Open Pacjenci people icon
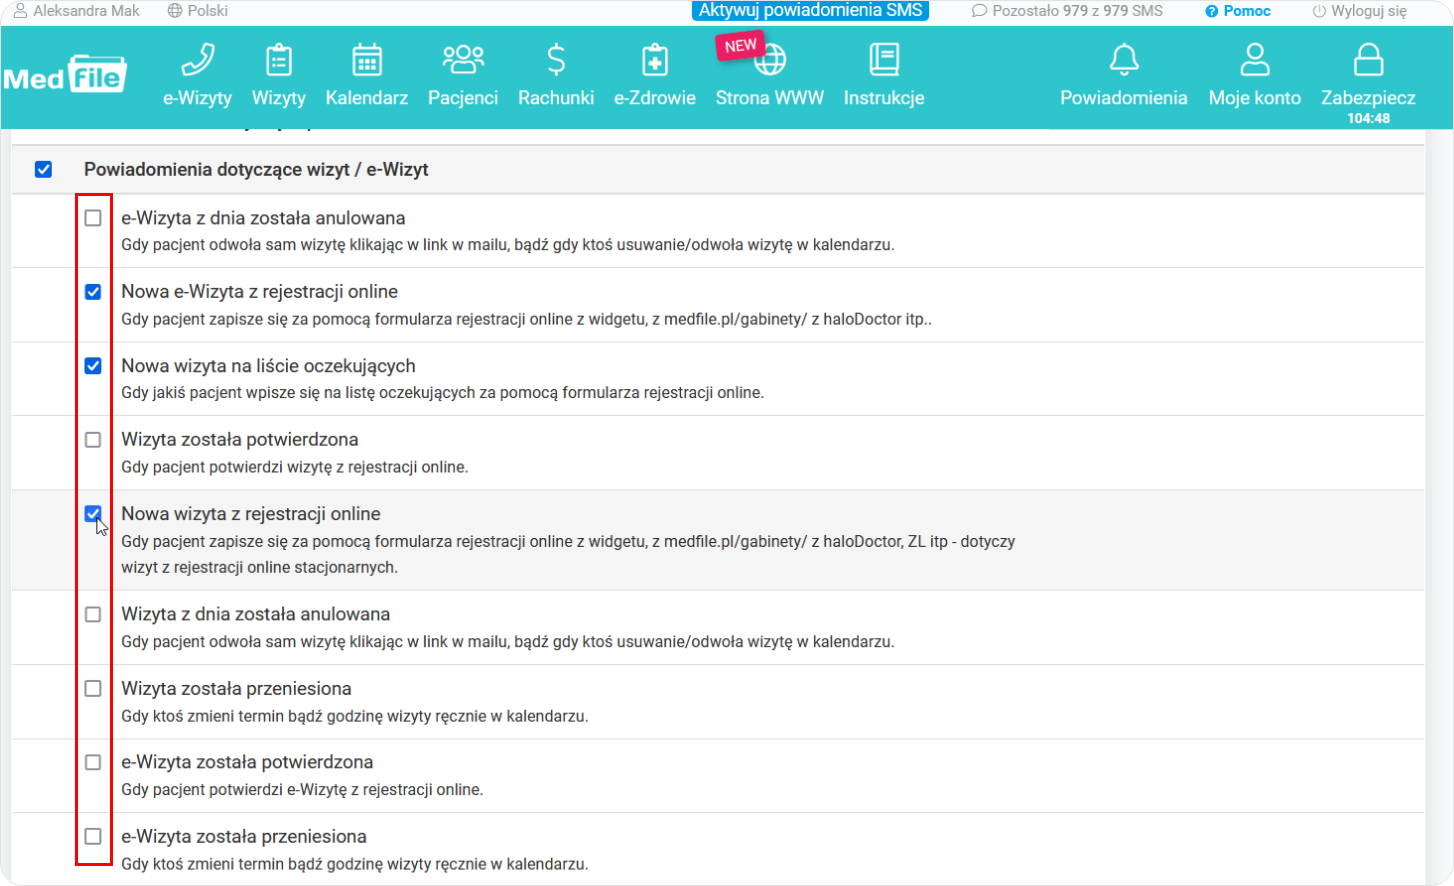Screen dimensions: 1454x886 tap(463, 60)
